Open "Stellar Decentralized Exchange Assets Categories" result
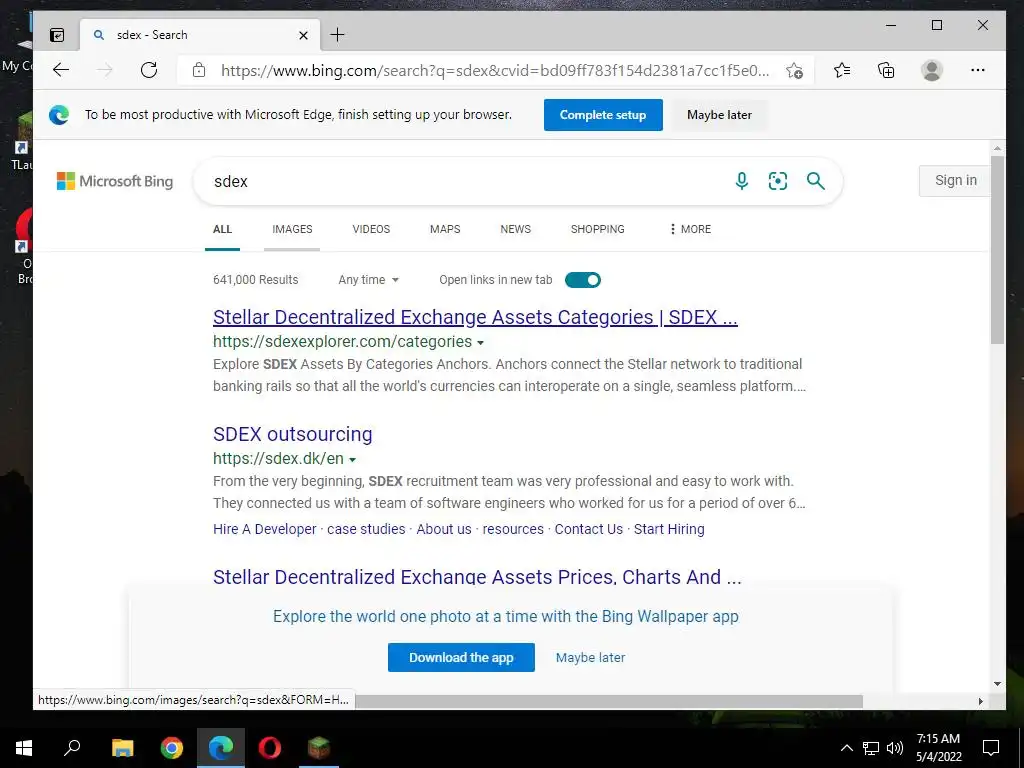The image size is (1024, 768). click(x=475, y=317)
